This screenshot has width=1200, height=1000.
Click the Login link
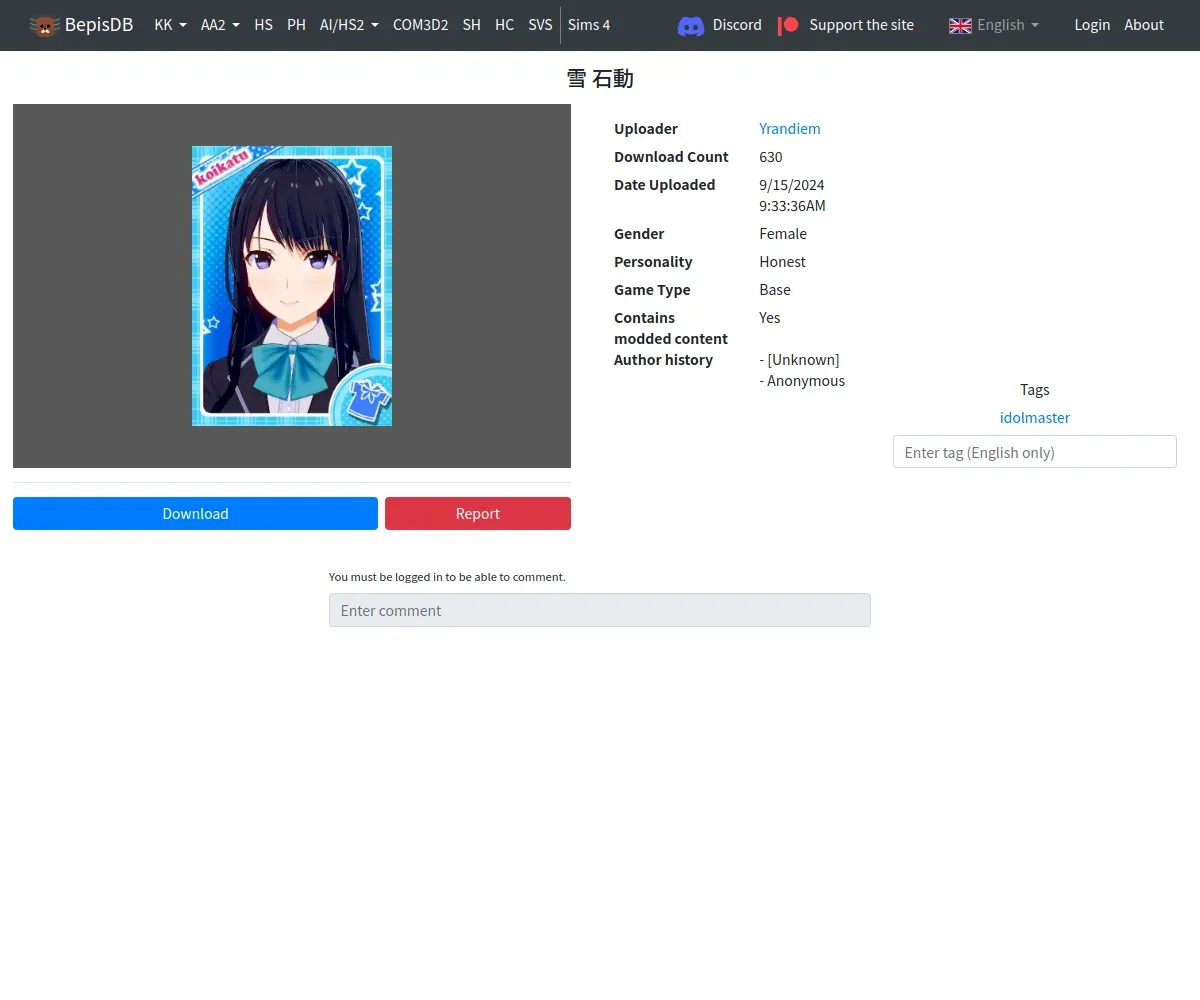click(x=1092, y=25)
